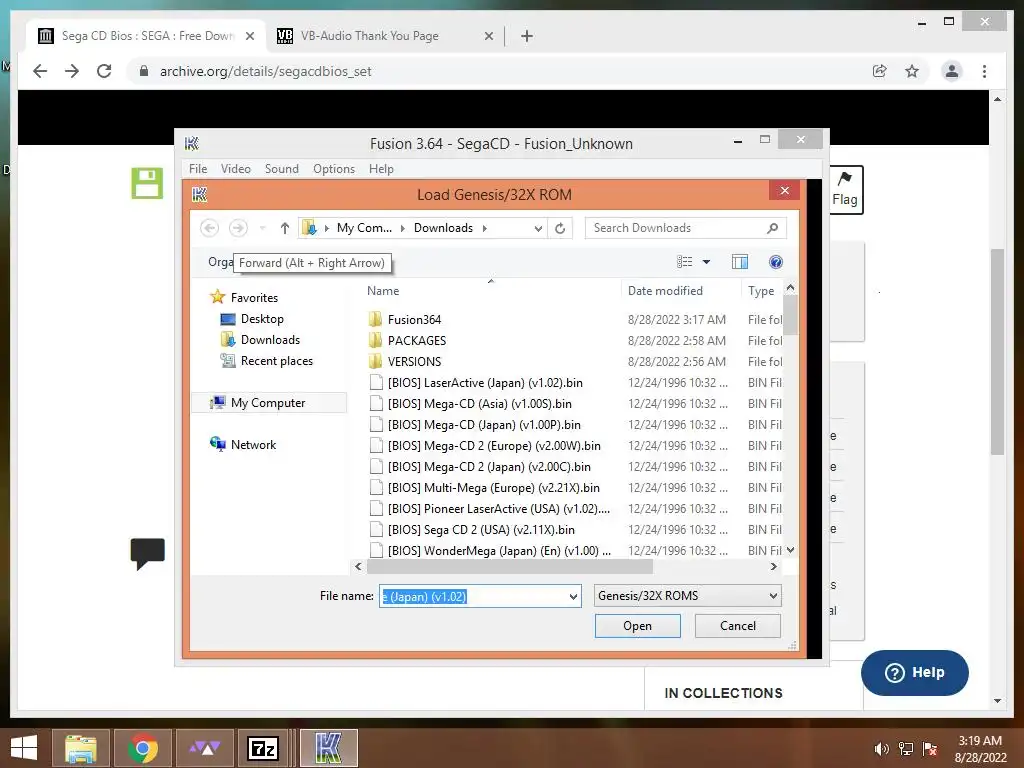The image size is (1024, 768).
Task: Open the Video menu in Fusion
Action: 236,168
